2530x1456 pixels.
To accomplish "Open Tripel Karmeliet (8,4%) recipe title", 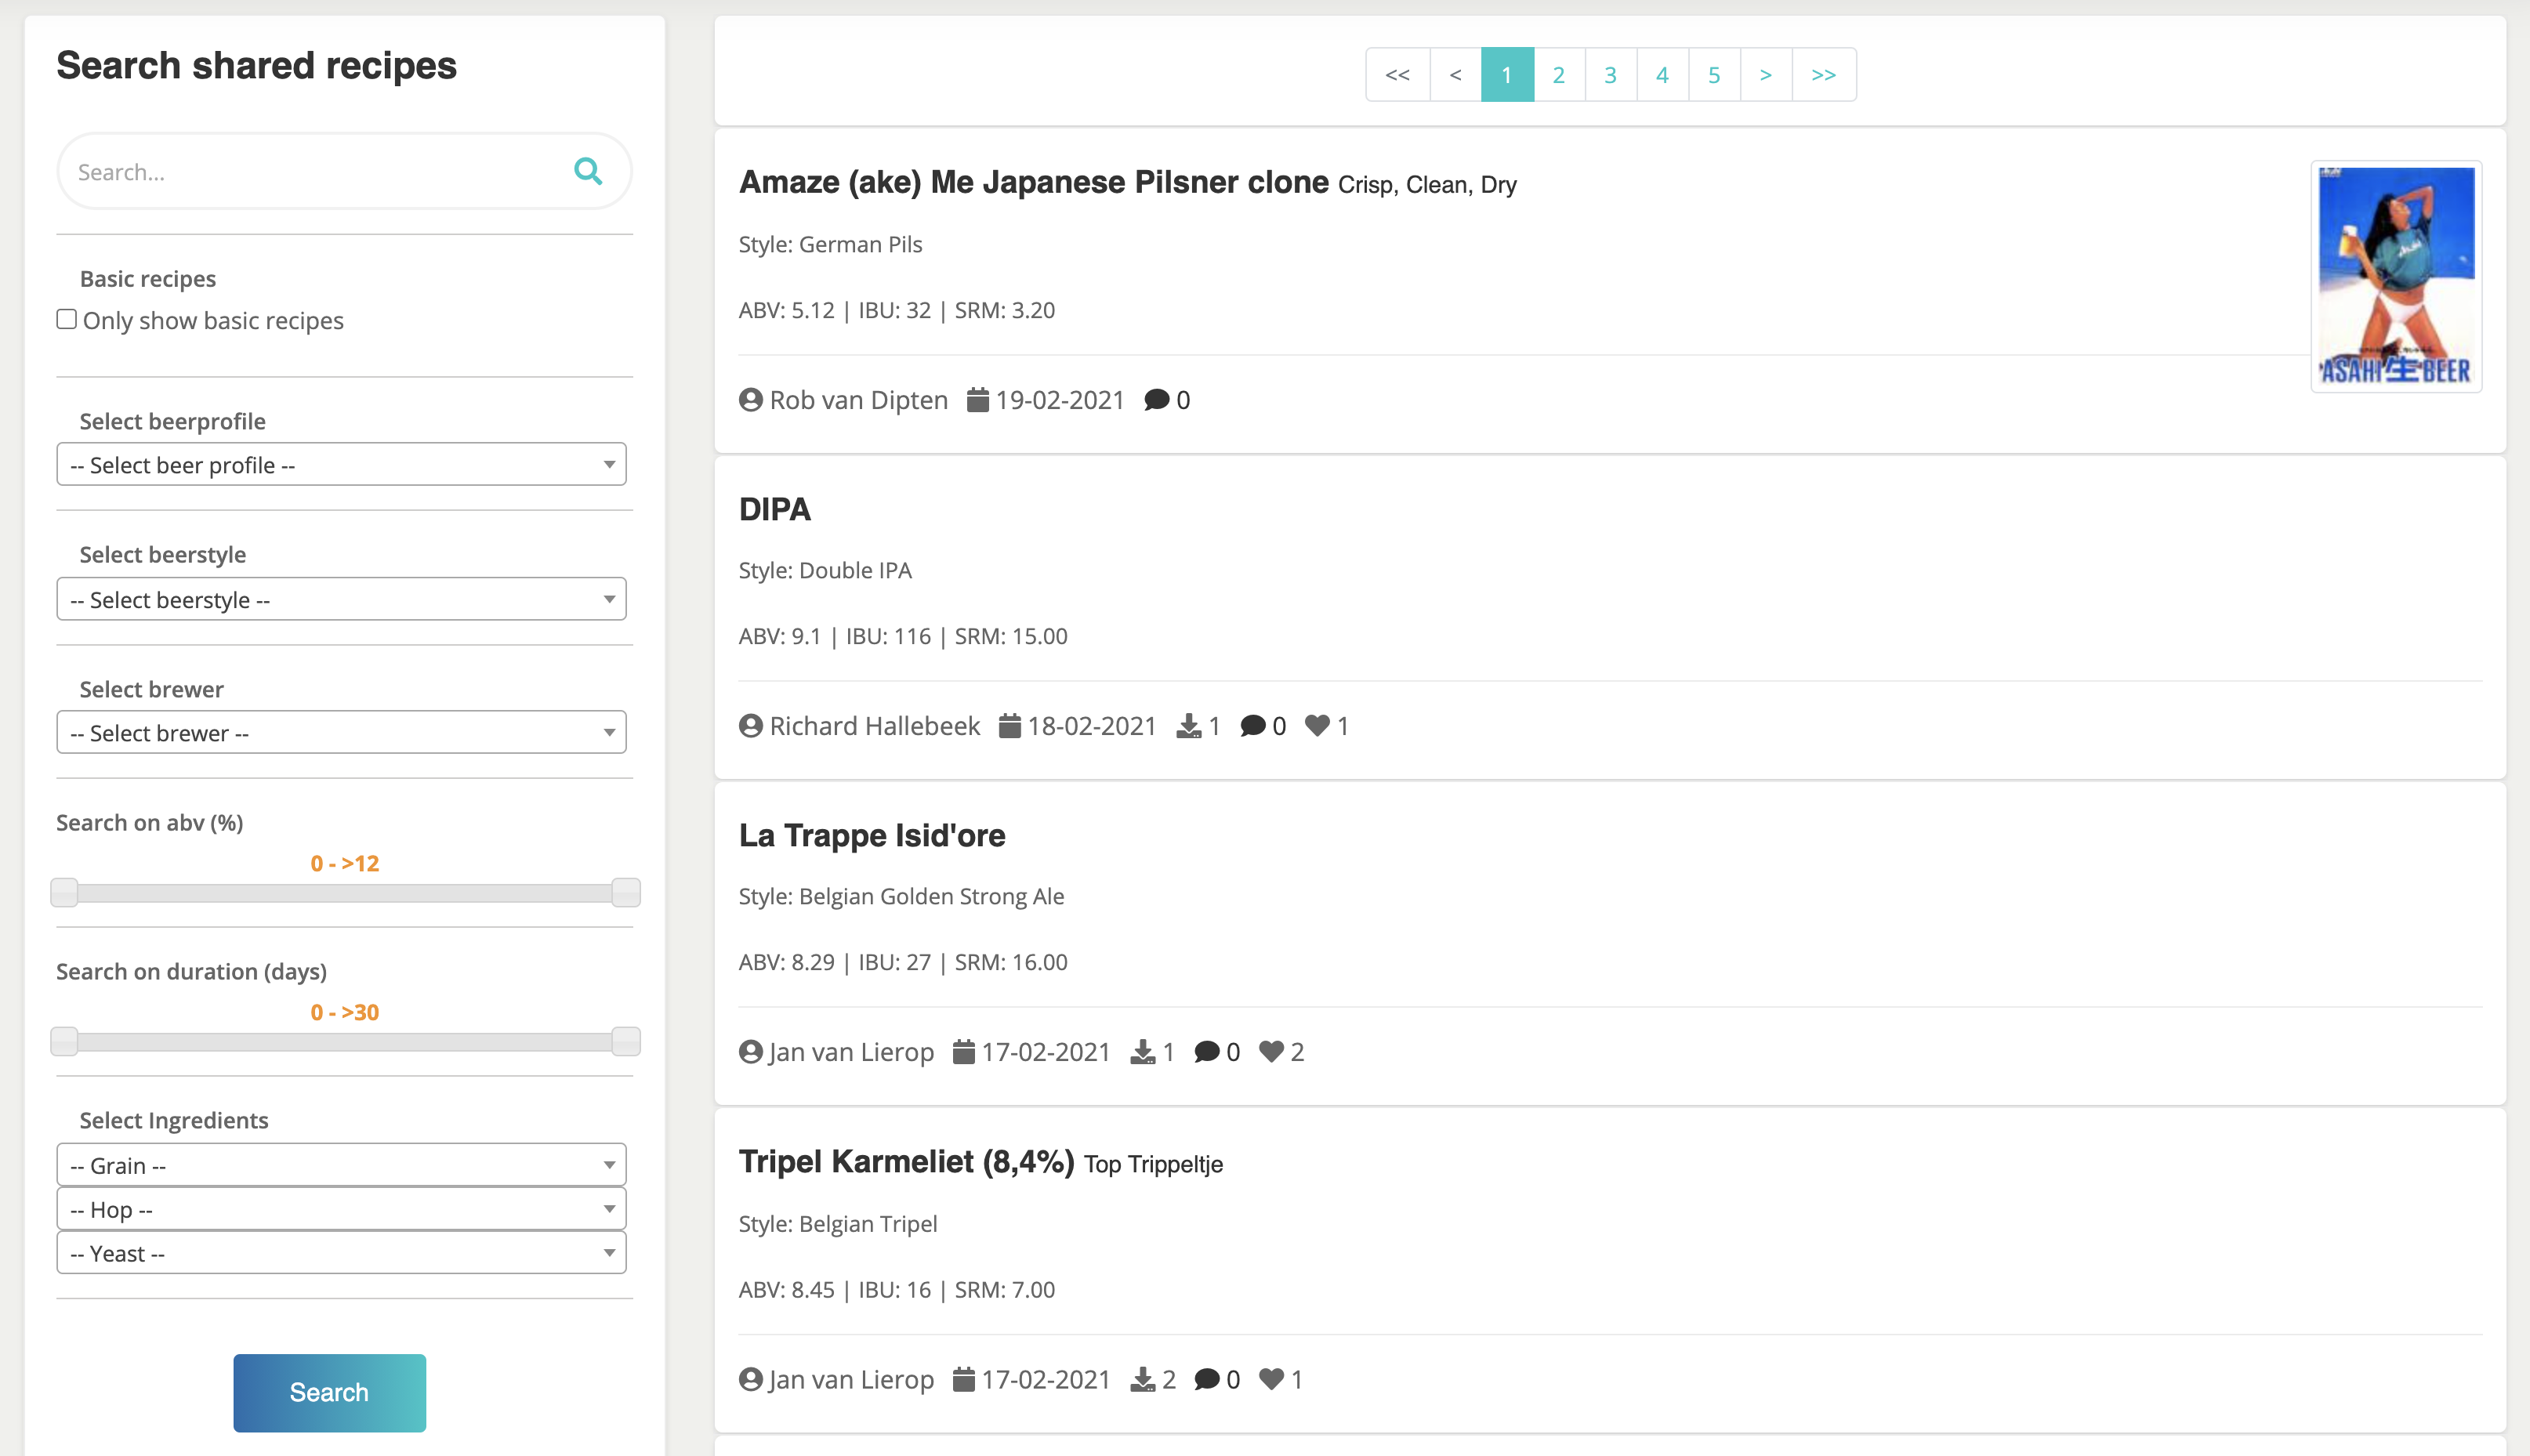I will pyautogui.click(x=907, y=1162).
